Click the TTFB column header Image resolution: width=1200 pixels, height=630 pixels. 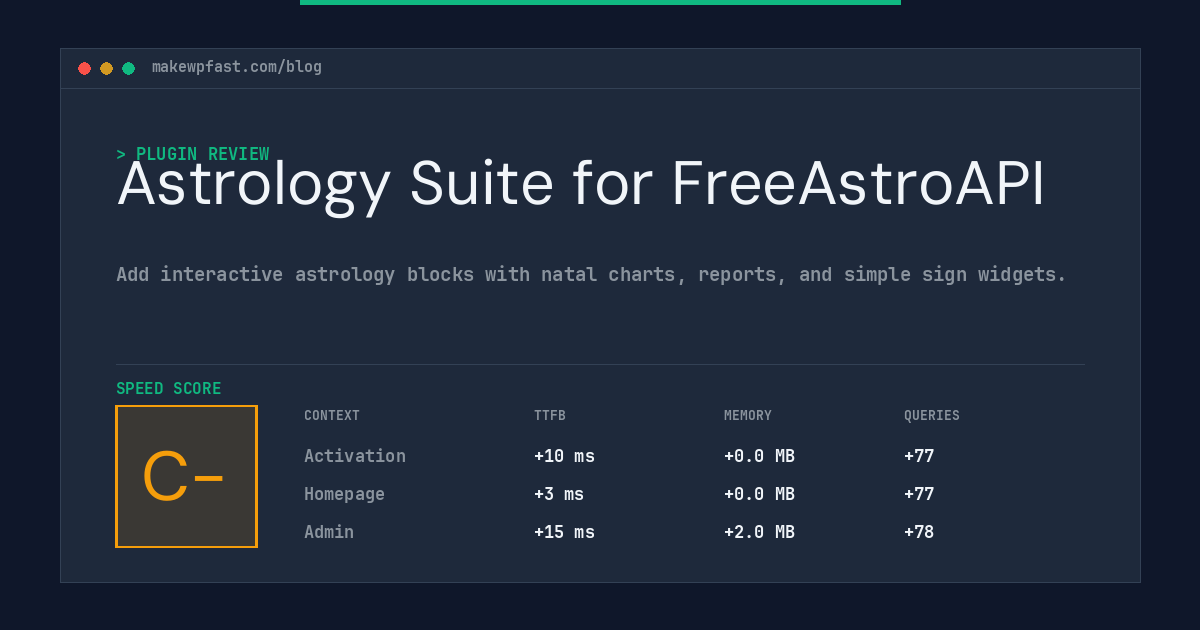pyautogui.click(x=550, y=416)
